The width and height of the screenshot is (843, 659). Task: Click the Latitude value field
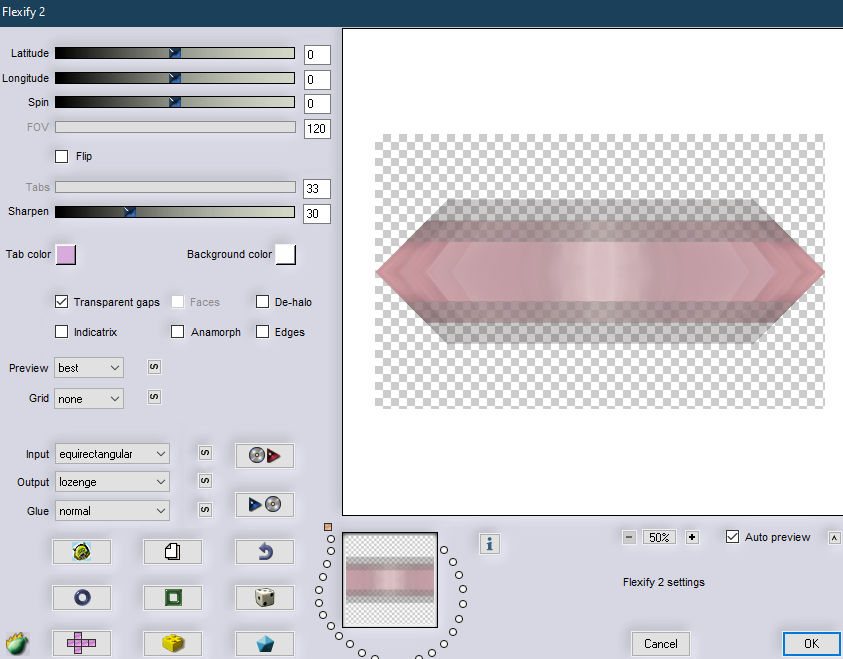coord(317,55)
